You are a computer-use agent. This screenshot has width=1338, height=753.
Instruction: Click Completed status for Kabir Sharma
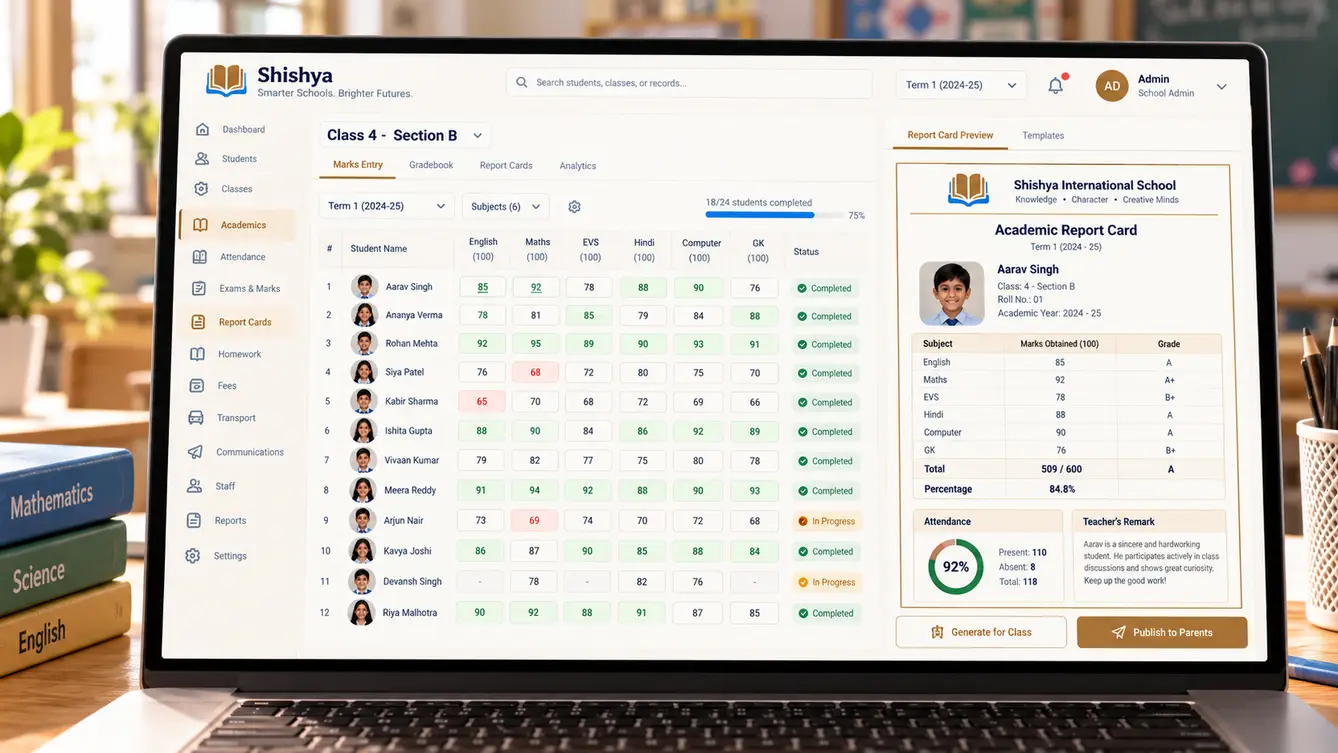825,402
